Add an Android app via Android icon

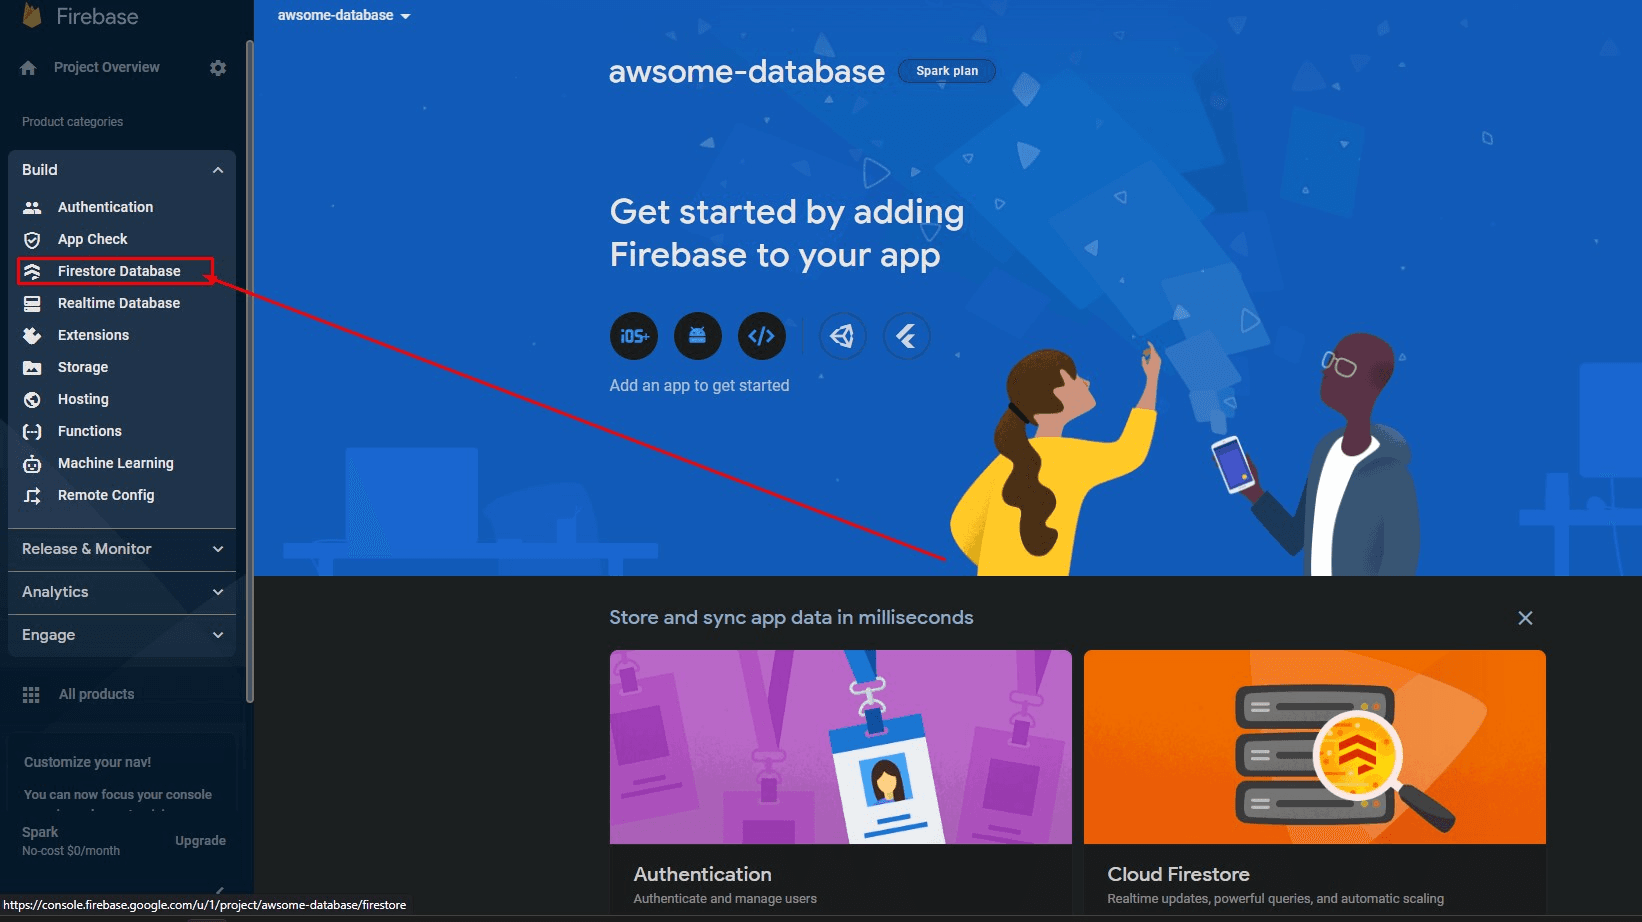coord(698,336)
